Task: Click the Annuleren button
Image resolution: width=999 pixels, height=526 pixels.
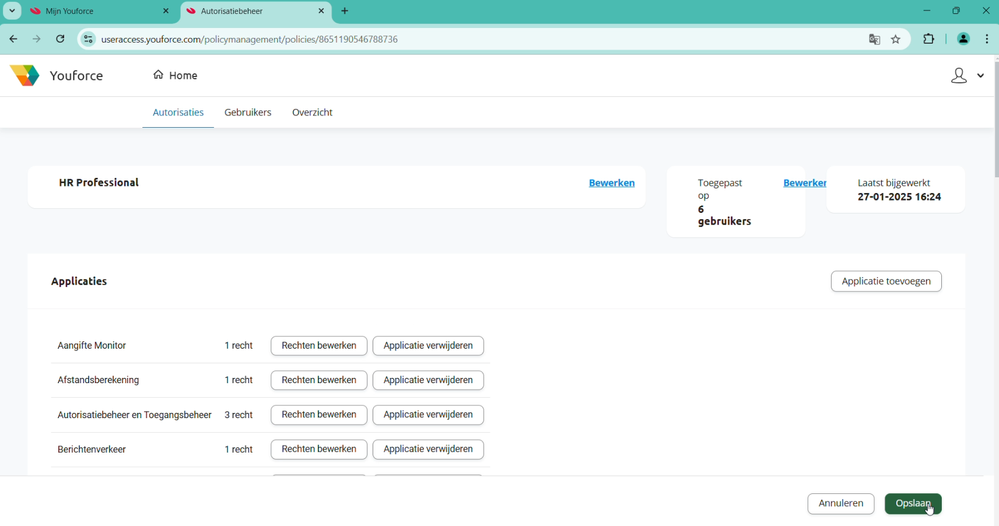Action: pyautogui.click(x=840, y=503)
